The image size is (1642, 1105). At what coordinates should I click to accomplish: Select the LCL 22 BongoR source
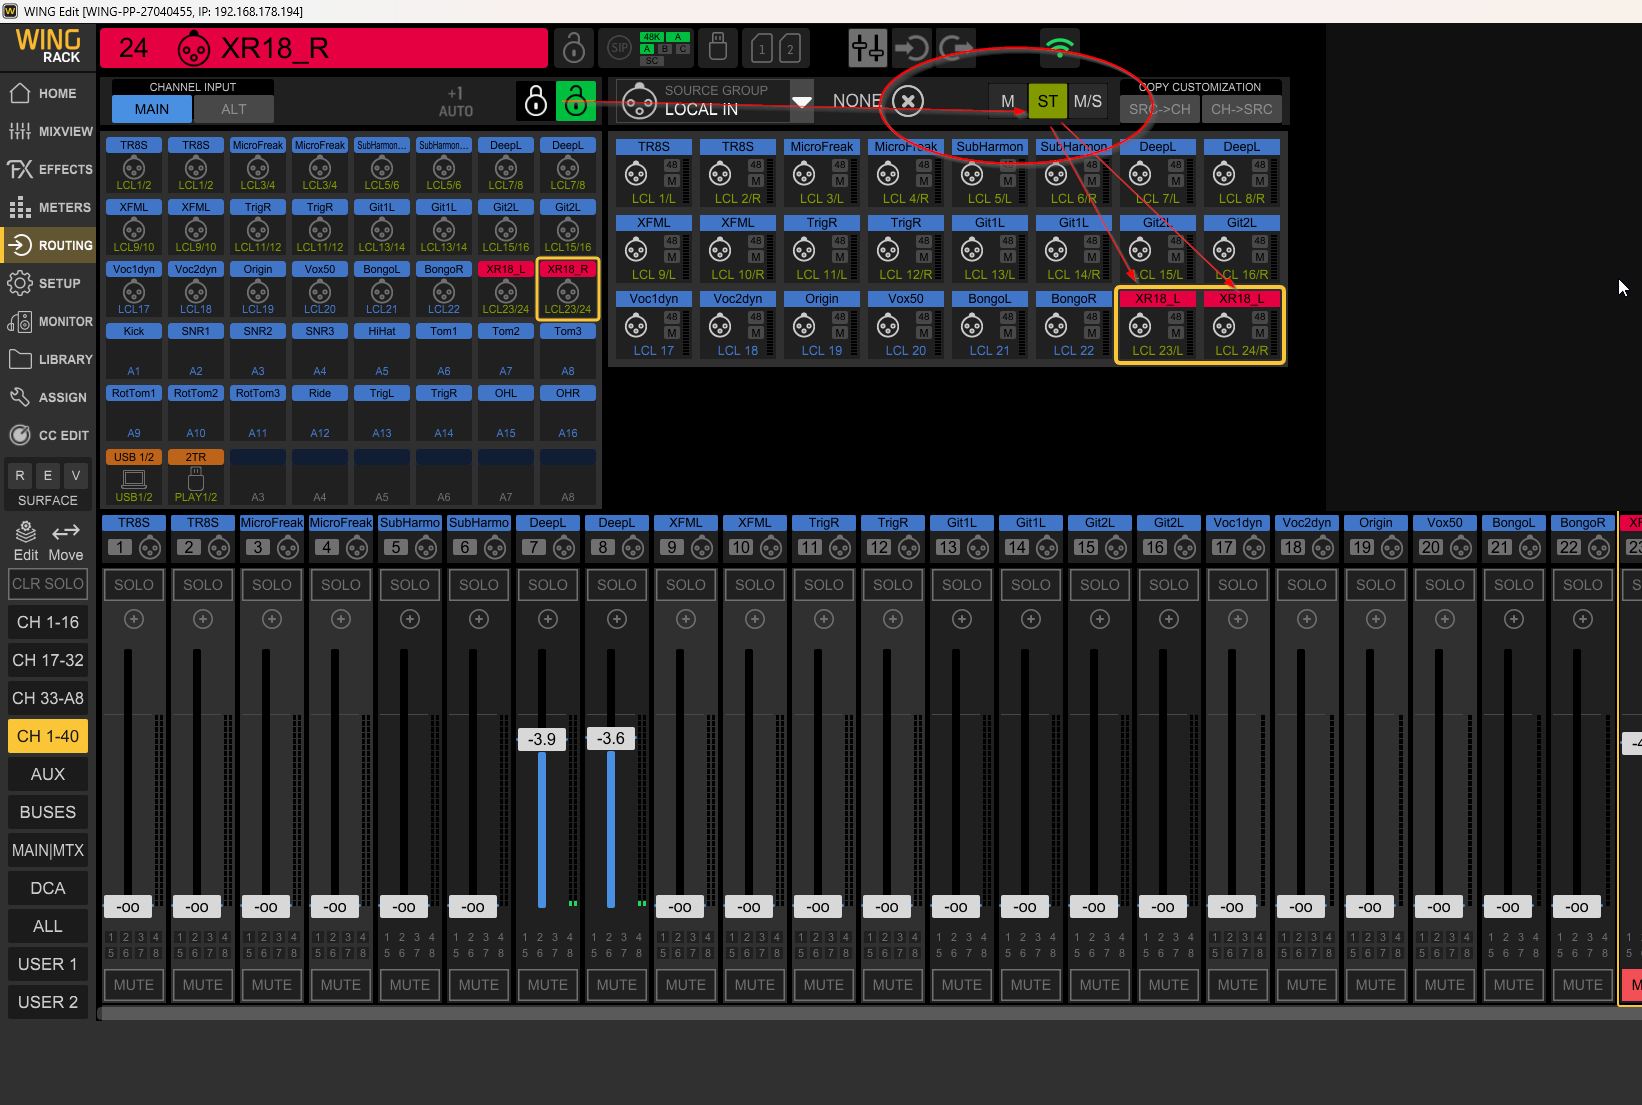coord(1074,325)
